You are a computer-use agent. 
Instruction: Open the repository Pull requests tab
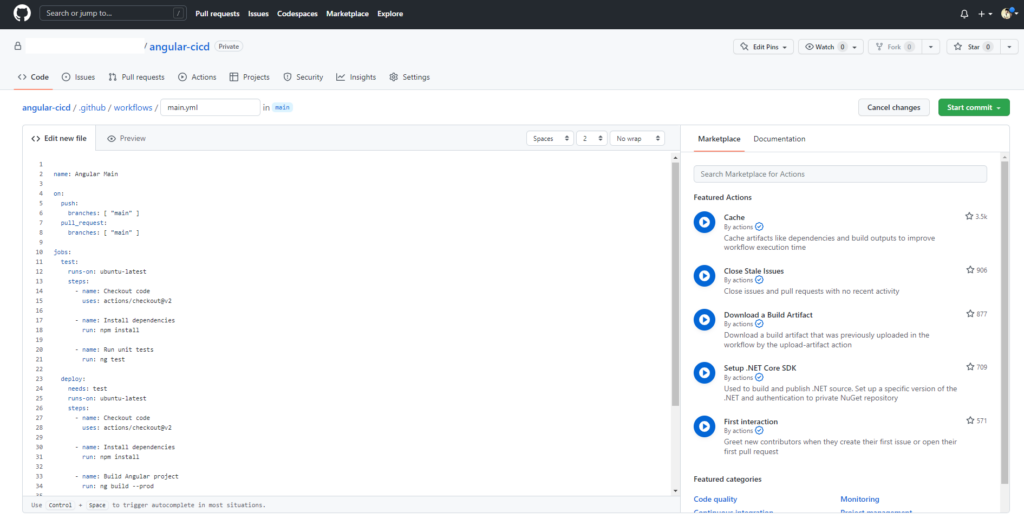click(x=136, y=77)
